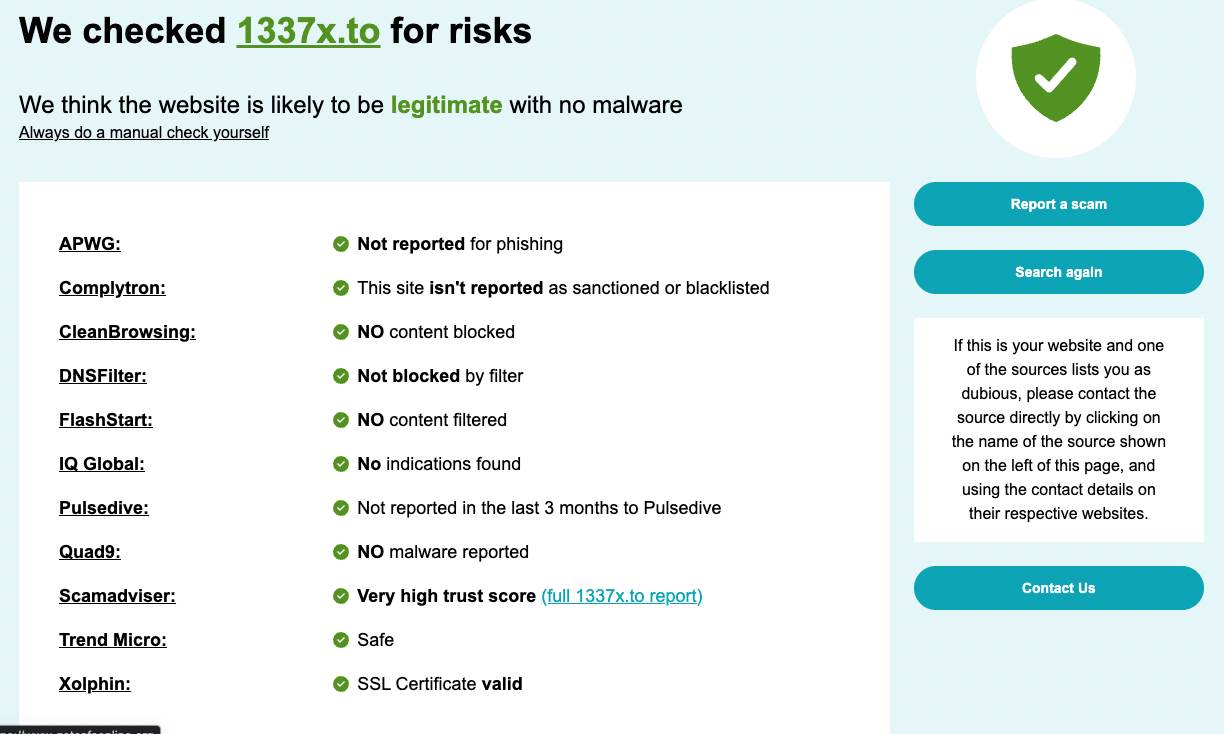1224x734 pixels.
Task: Click the checkmark icon beside Xolphin SSL result
Action: click(x=340, y=684)
